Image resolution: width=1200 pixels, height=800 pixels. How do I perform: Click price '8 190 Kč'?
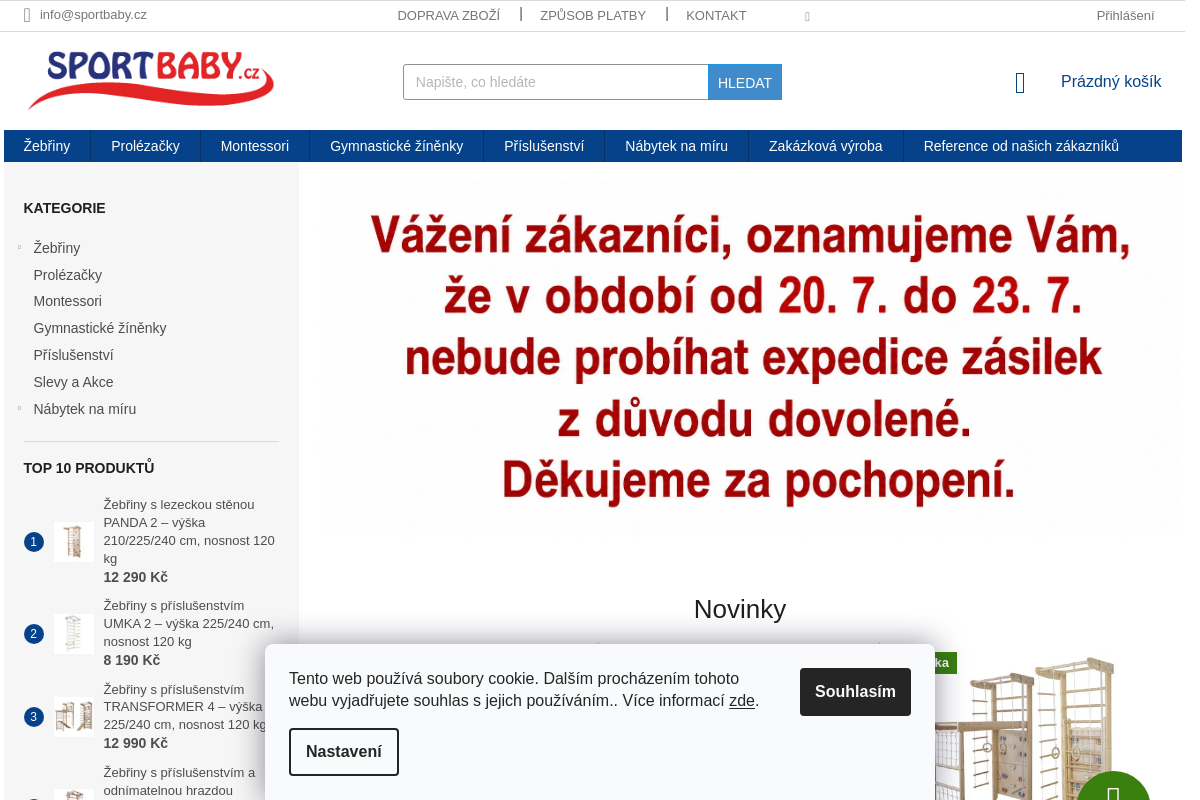pos(132,660)
